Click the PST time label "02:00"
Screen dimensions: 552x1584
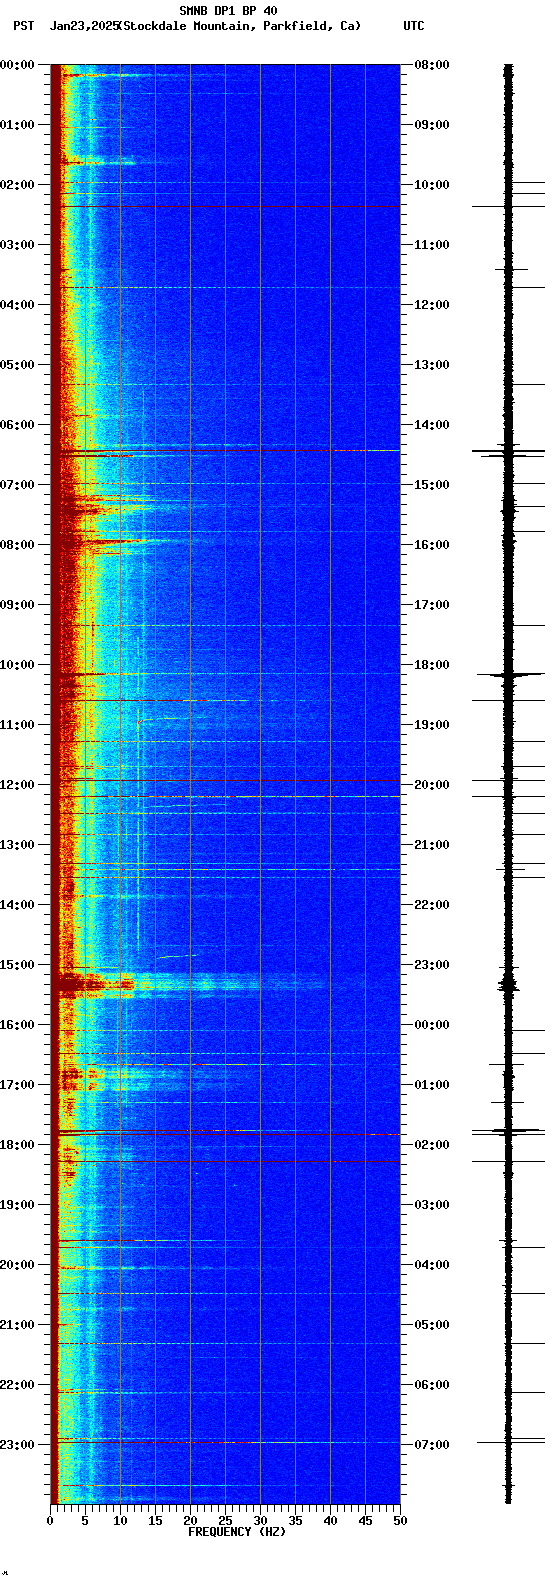[18, 184]
